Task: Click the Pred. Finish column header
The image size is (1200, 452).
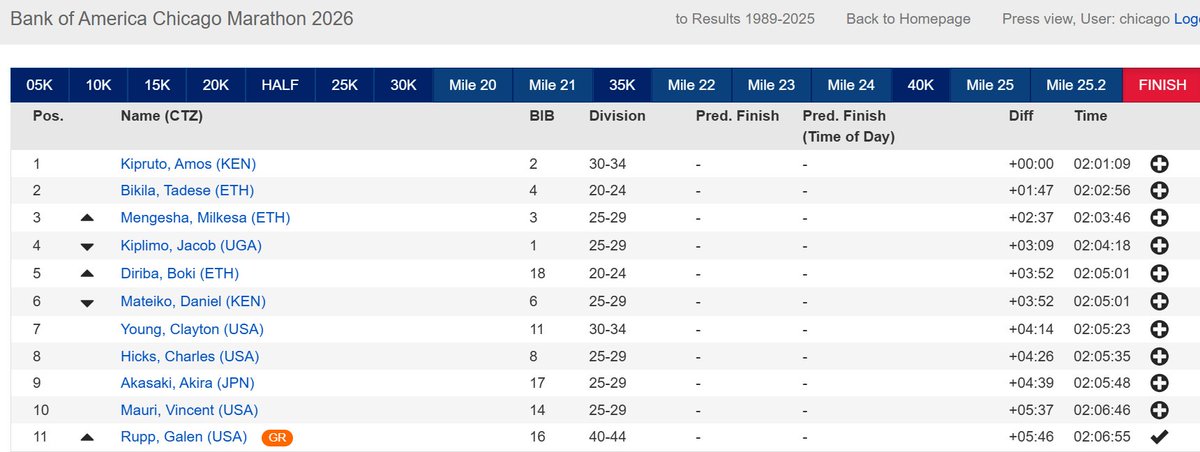Action: [737, 116]
